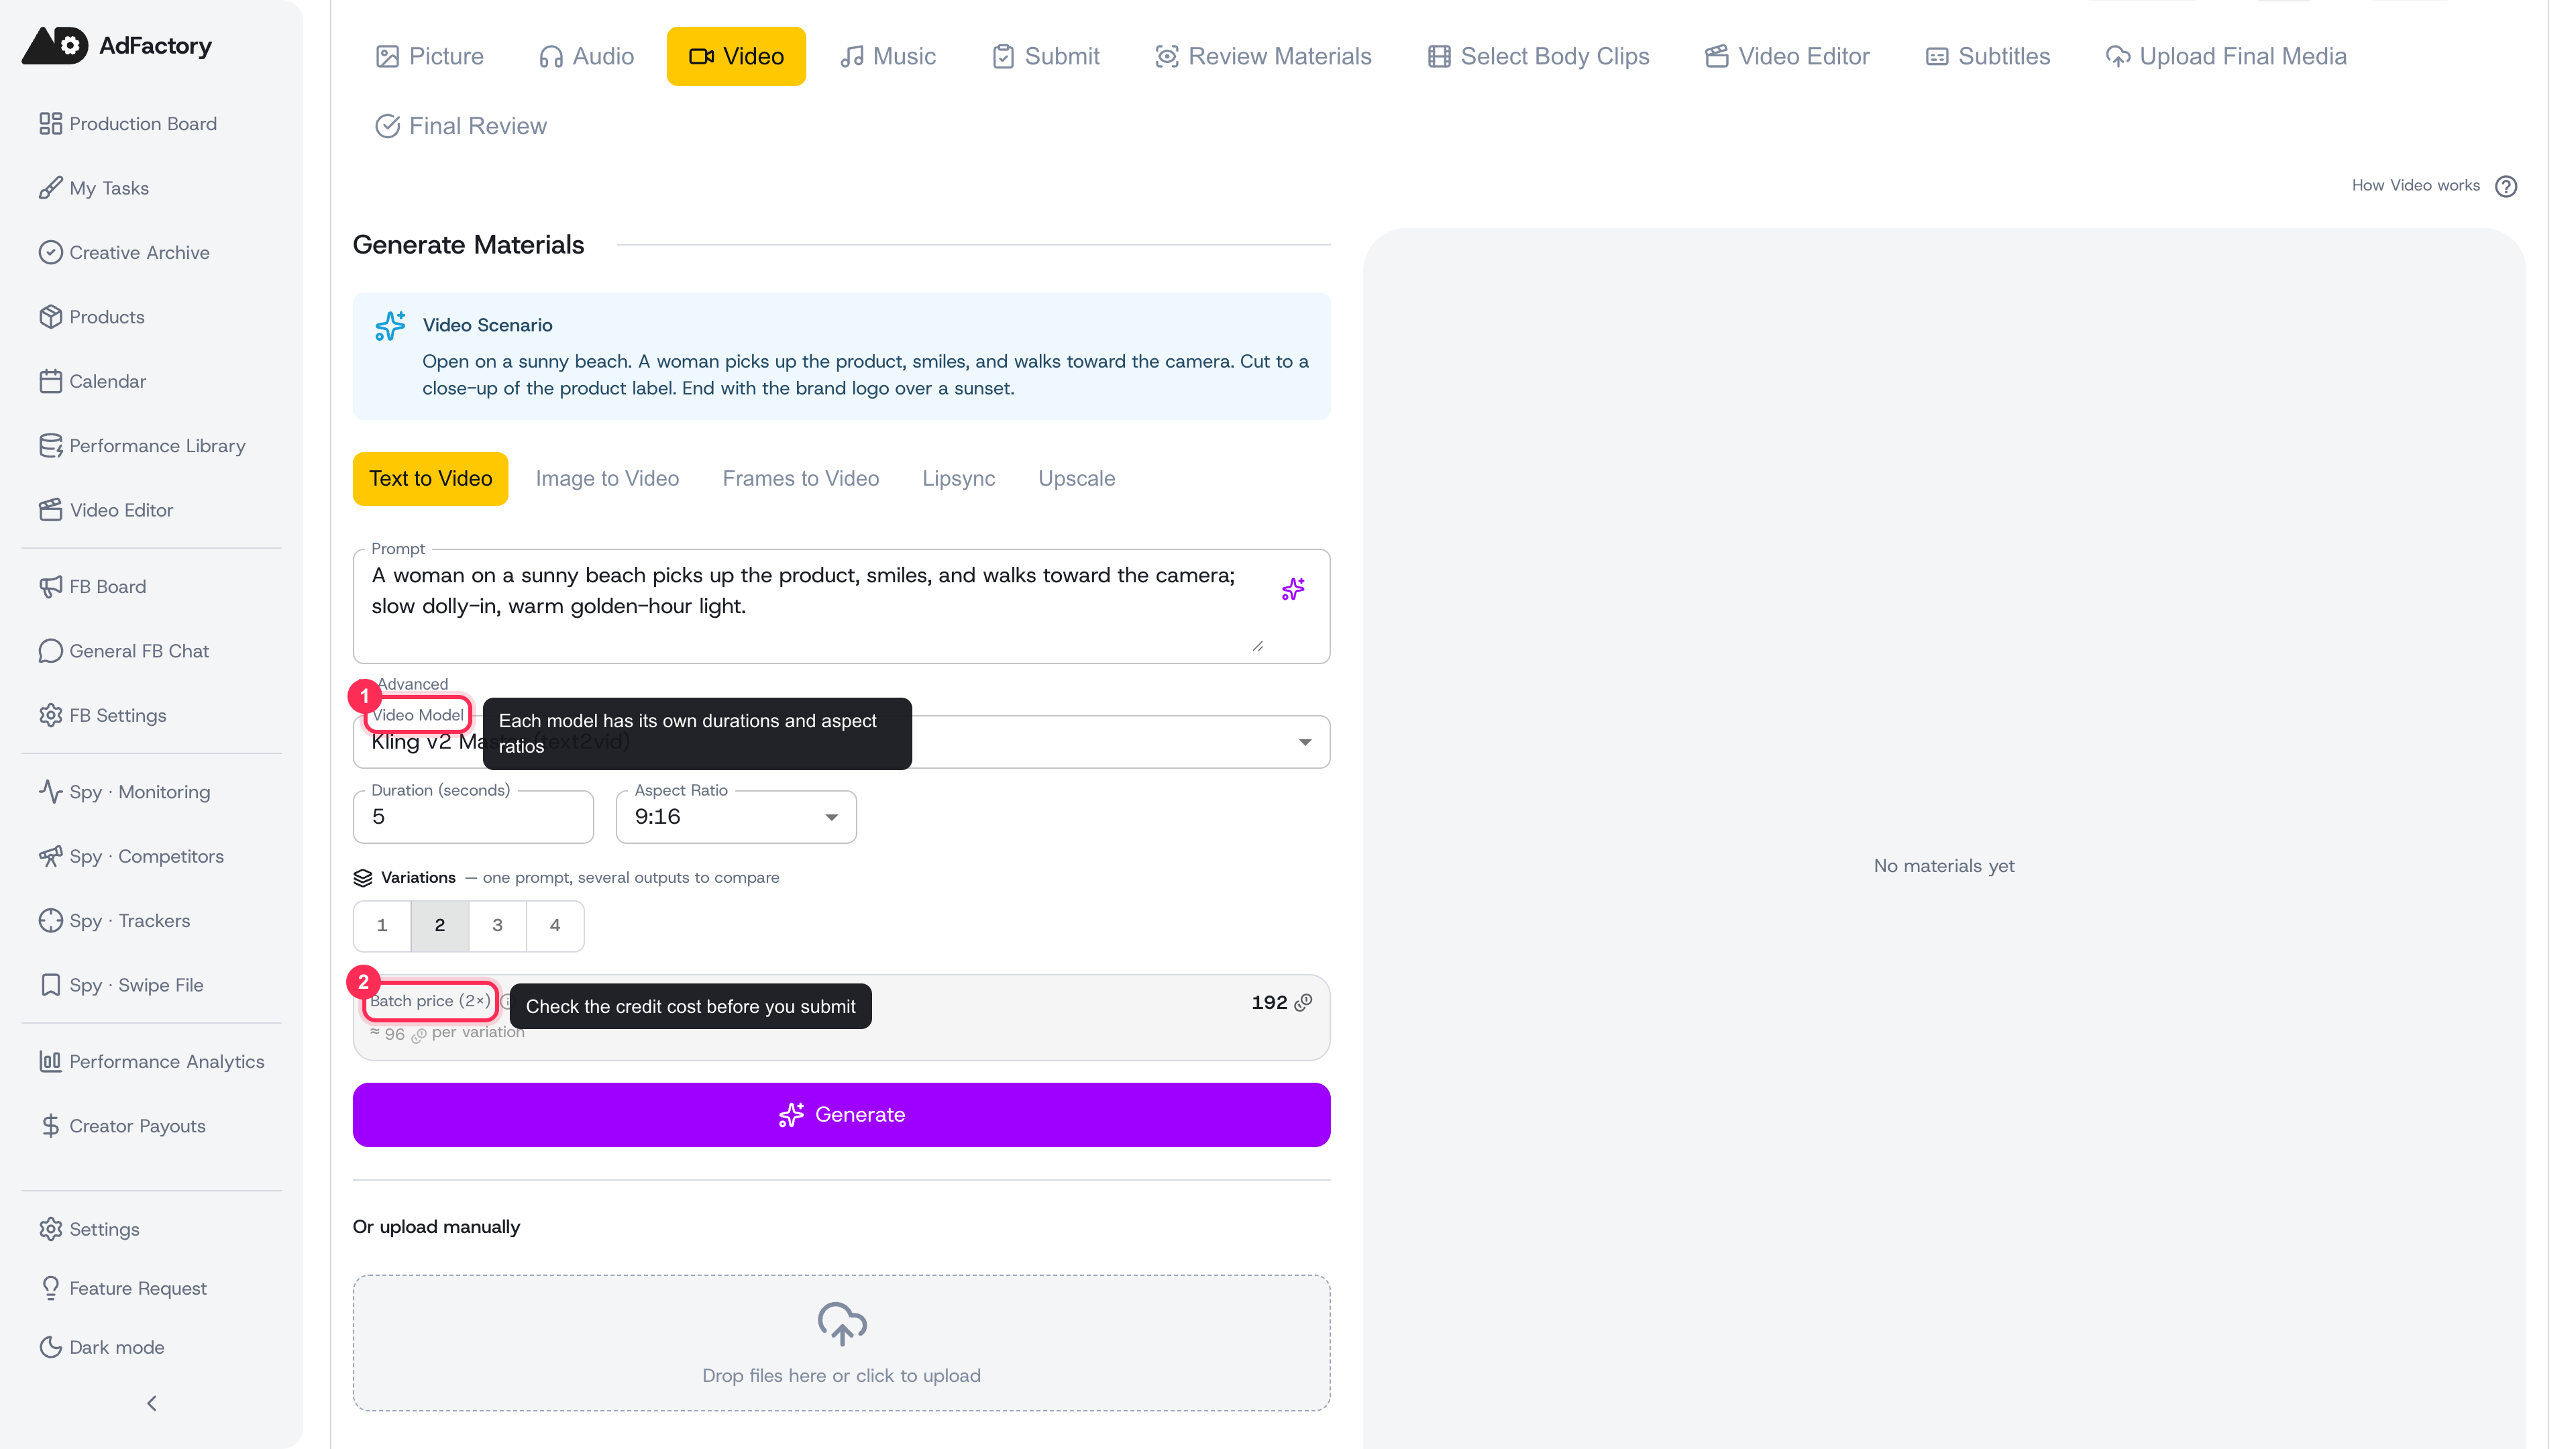Click the Video Scenario description text
This screenshot has width=2576, height=1449.
pos(866,375)
